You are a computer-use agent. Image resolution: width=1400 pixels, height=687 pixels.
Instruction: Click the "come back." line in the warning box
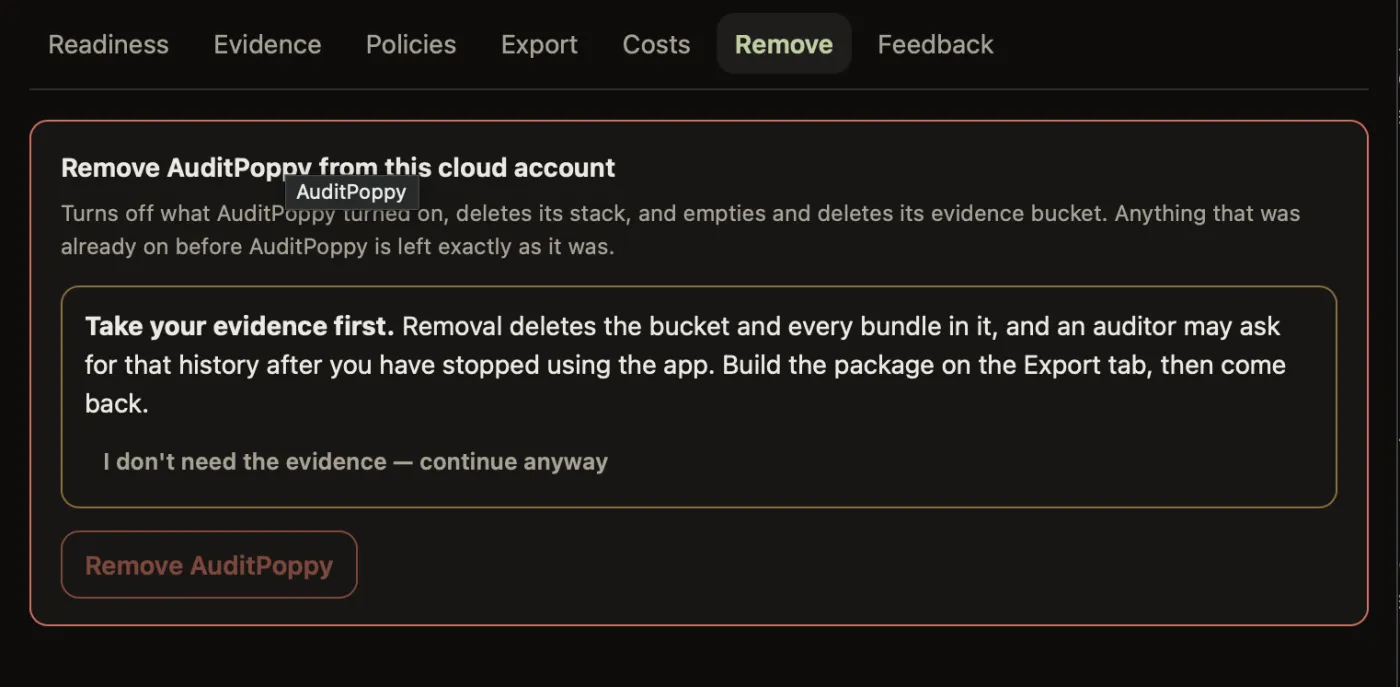pos(116,403)
